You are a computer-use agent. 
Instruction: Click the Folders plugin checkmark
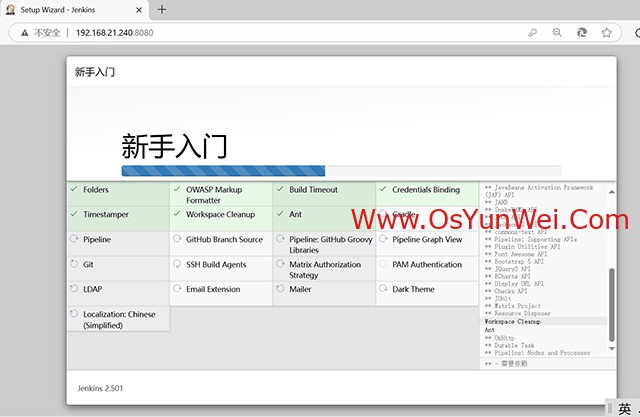pyautogui.click(x=74, y=189)
